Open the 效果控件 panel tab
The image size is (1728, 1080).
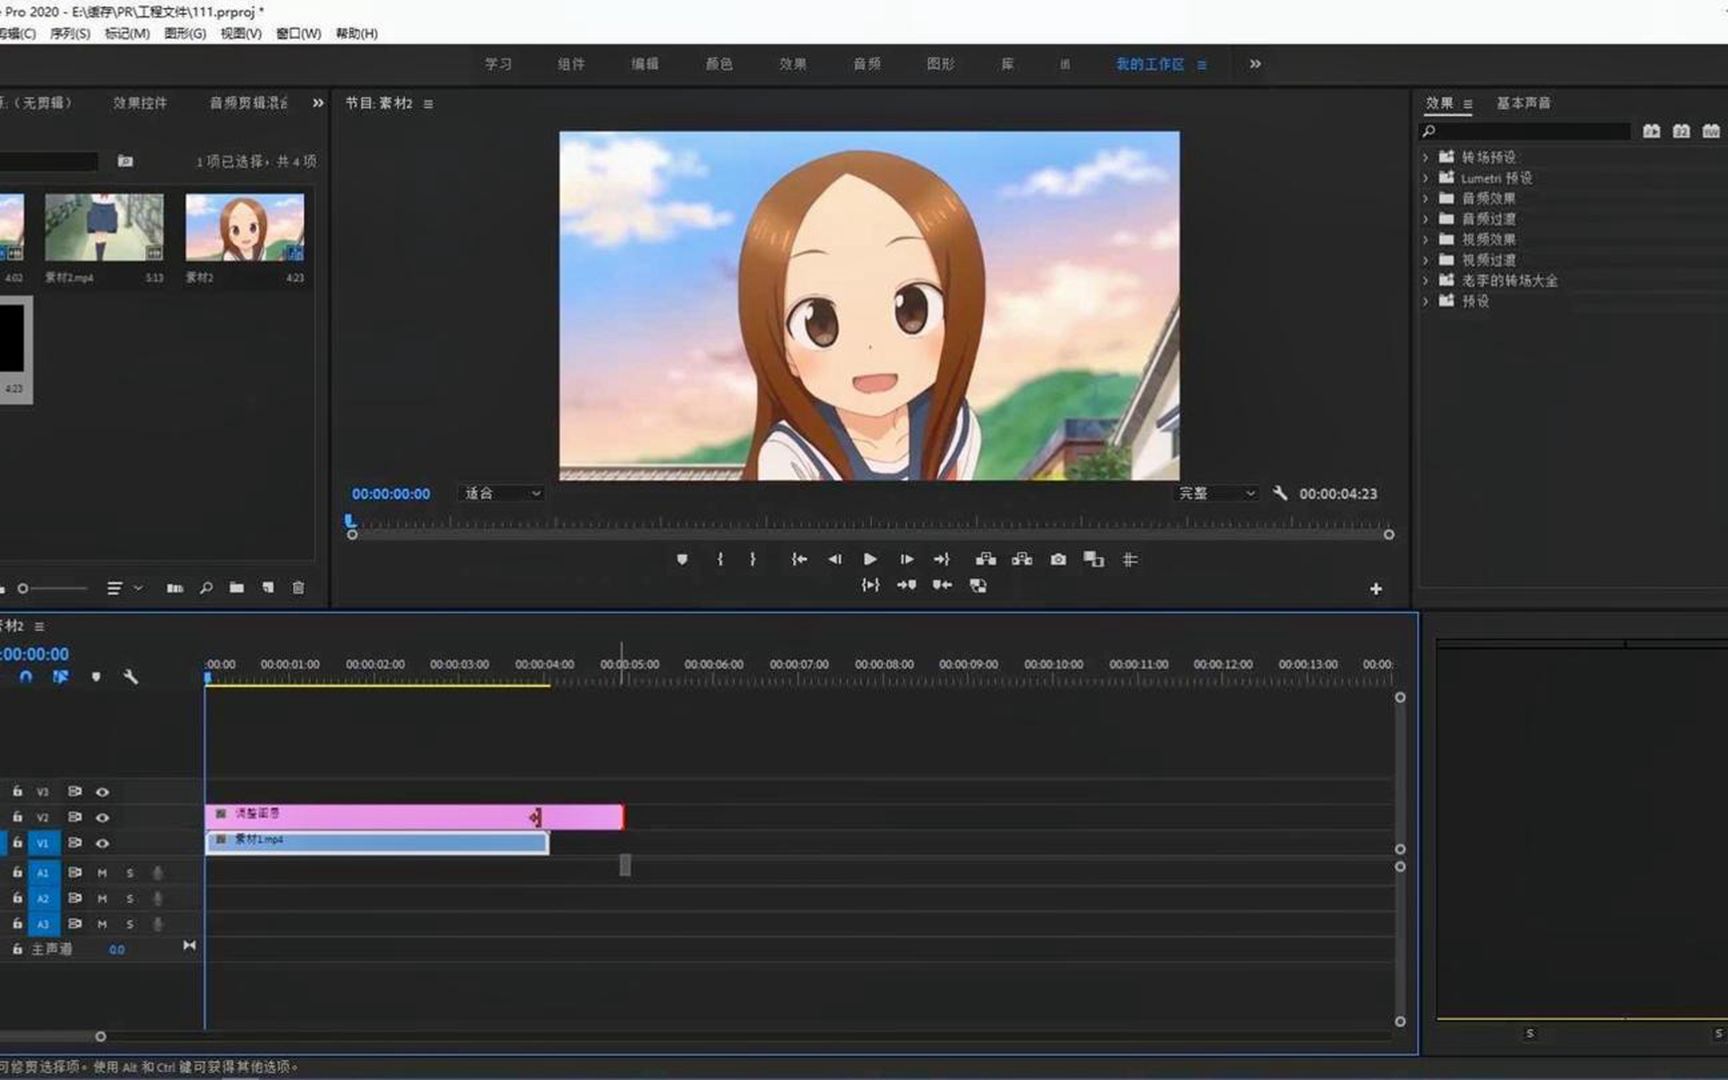(x=140, y=103)
